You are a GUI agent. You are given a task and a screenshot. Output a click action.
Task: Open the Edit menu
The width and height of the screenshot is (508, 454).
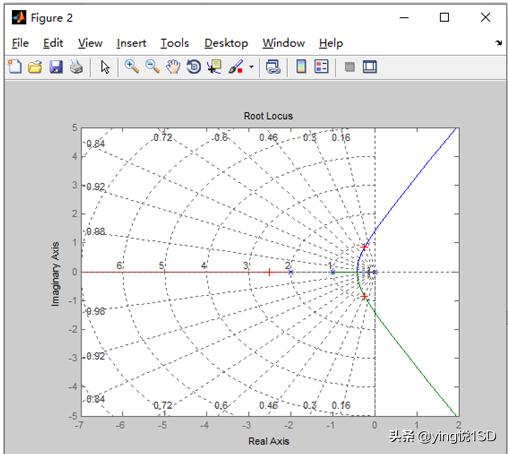point(53,43)
